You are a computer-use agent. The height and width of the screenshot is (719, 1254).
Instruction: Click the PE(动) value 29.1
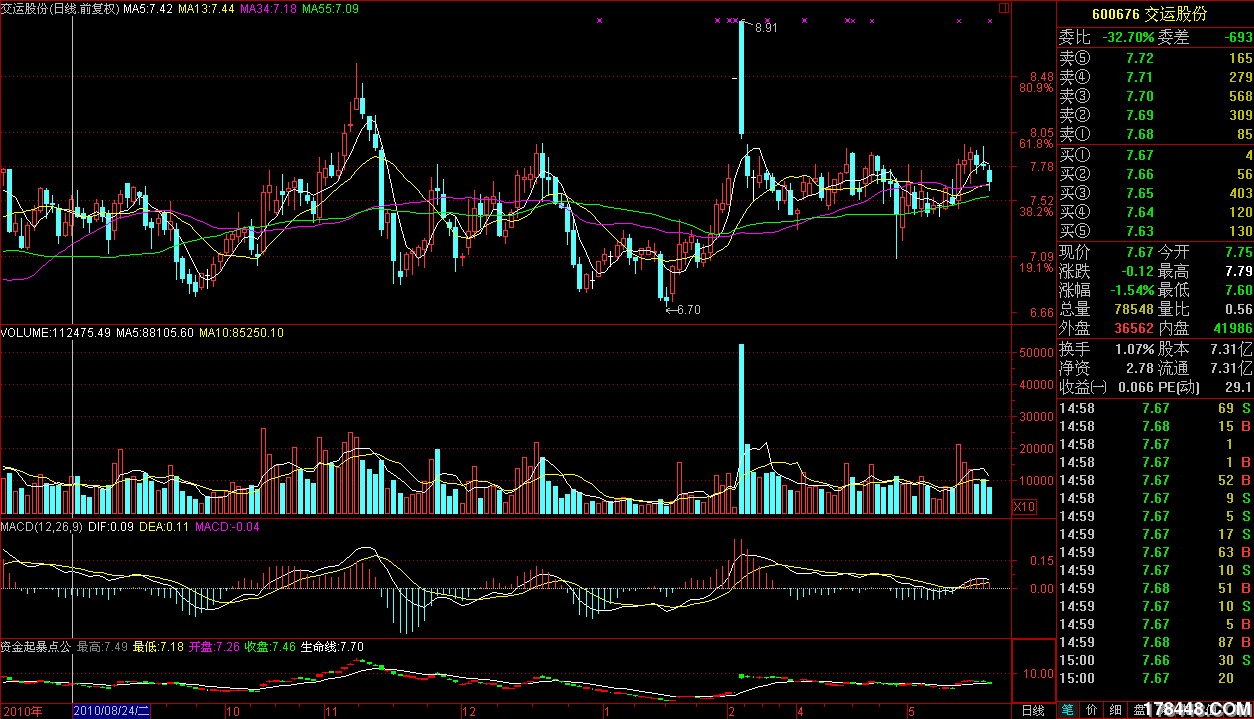click(x=1239, y=388)
